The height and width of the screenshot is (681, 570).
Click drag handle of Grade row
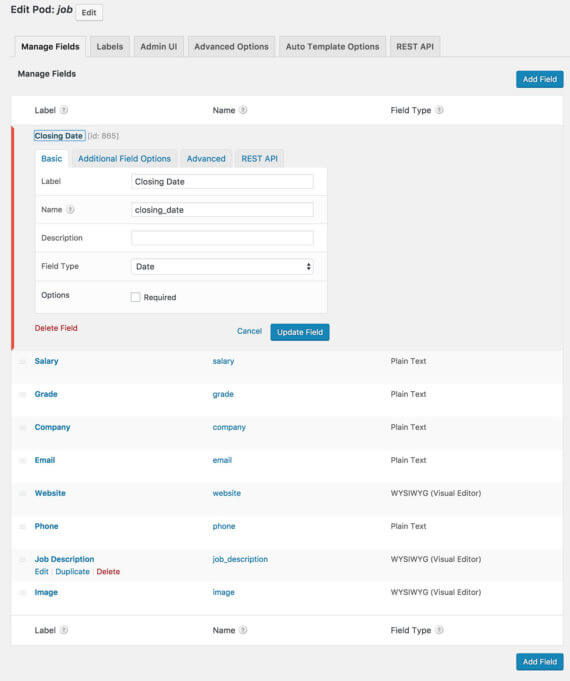pos(23,394)
